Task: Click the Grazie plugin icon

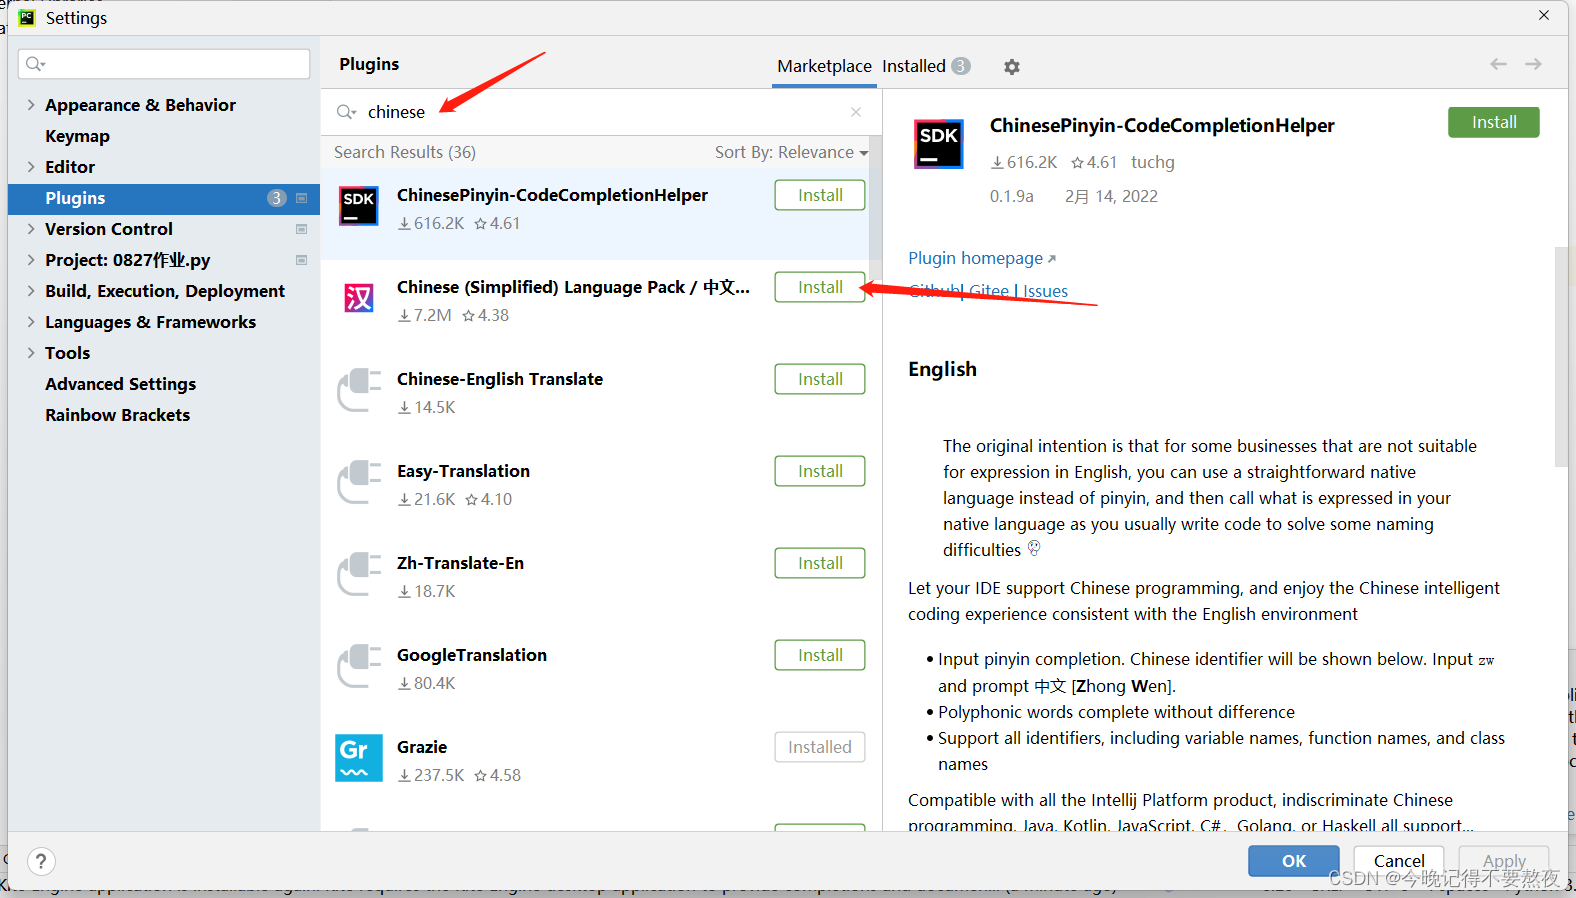Action: pos(359,757)
